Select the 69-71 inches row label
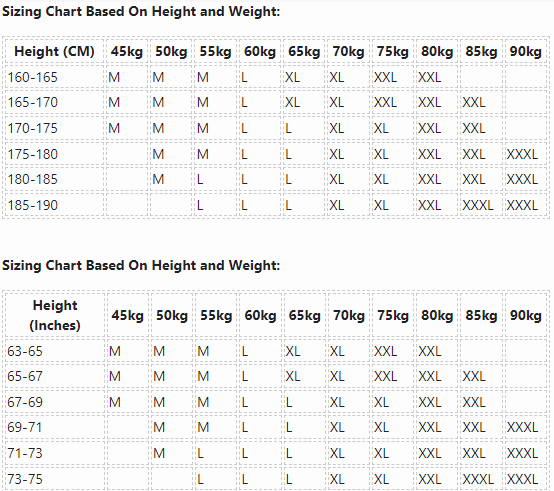This screenshot has height=491, width=554. 25,427
